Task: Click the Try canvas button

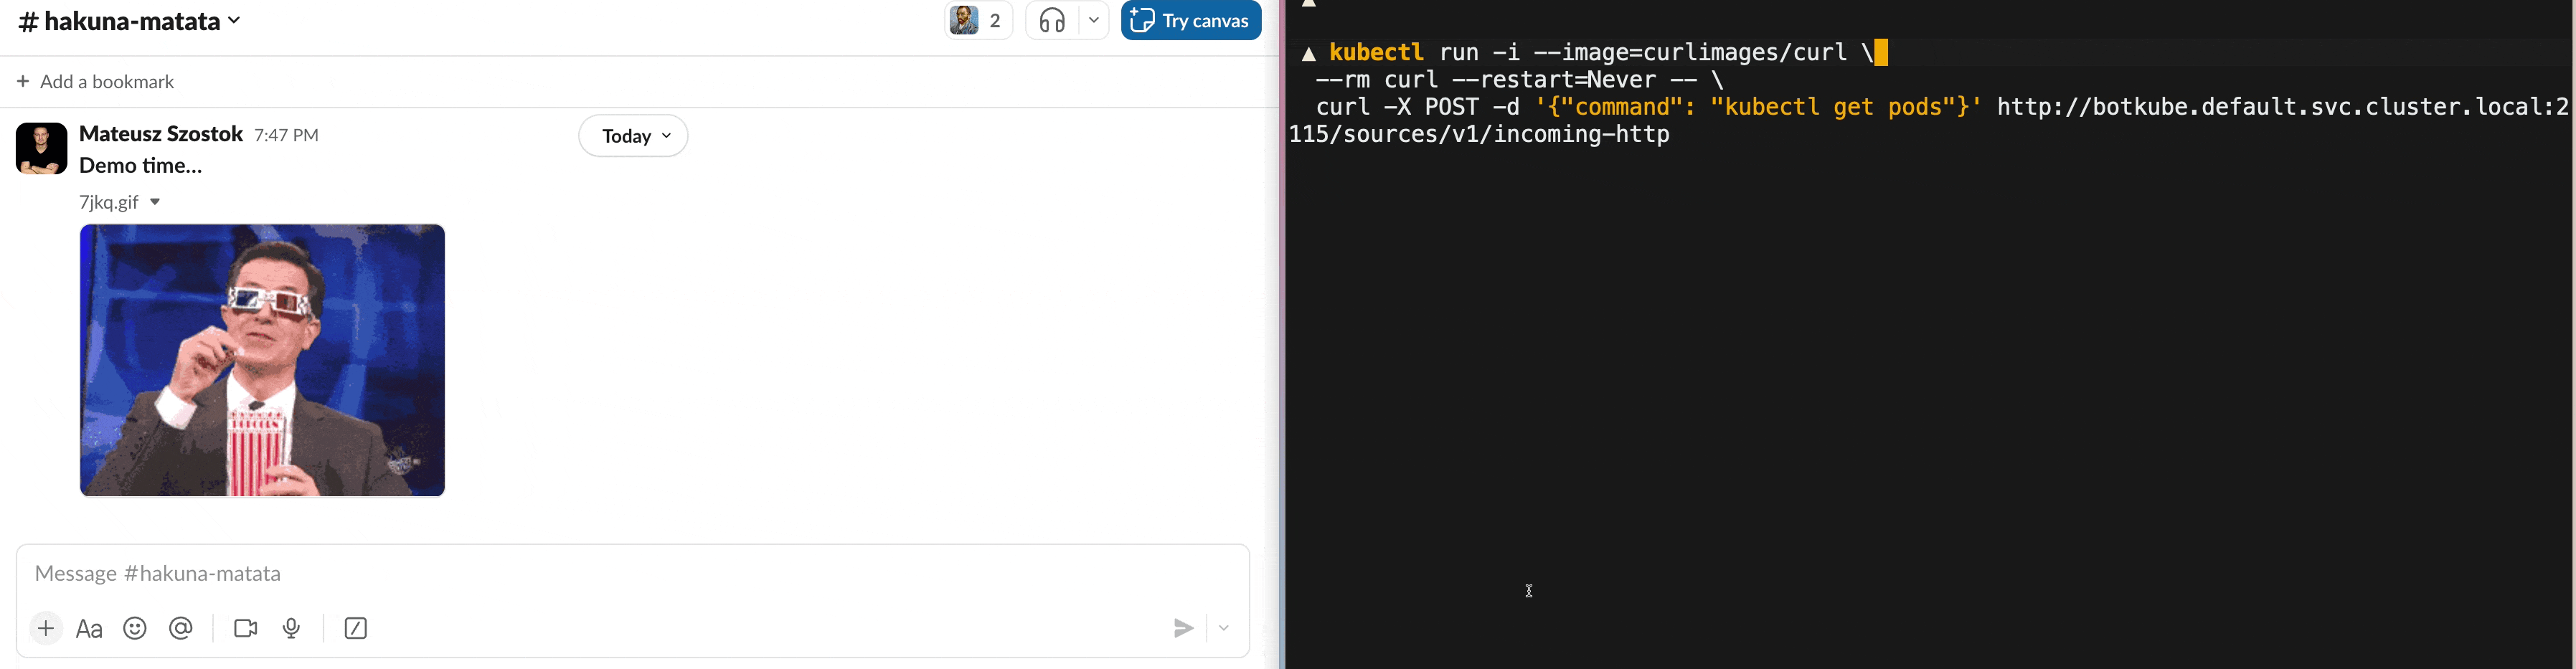Action: (1190, 20)
